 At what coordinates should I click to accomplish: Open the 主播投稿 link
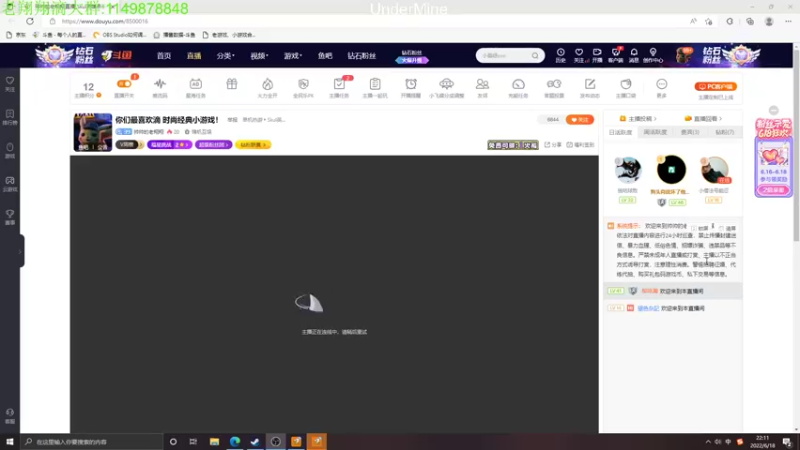(638, 118)
